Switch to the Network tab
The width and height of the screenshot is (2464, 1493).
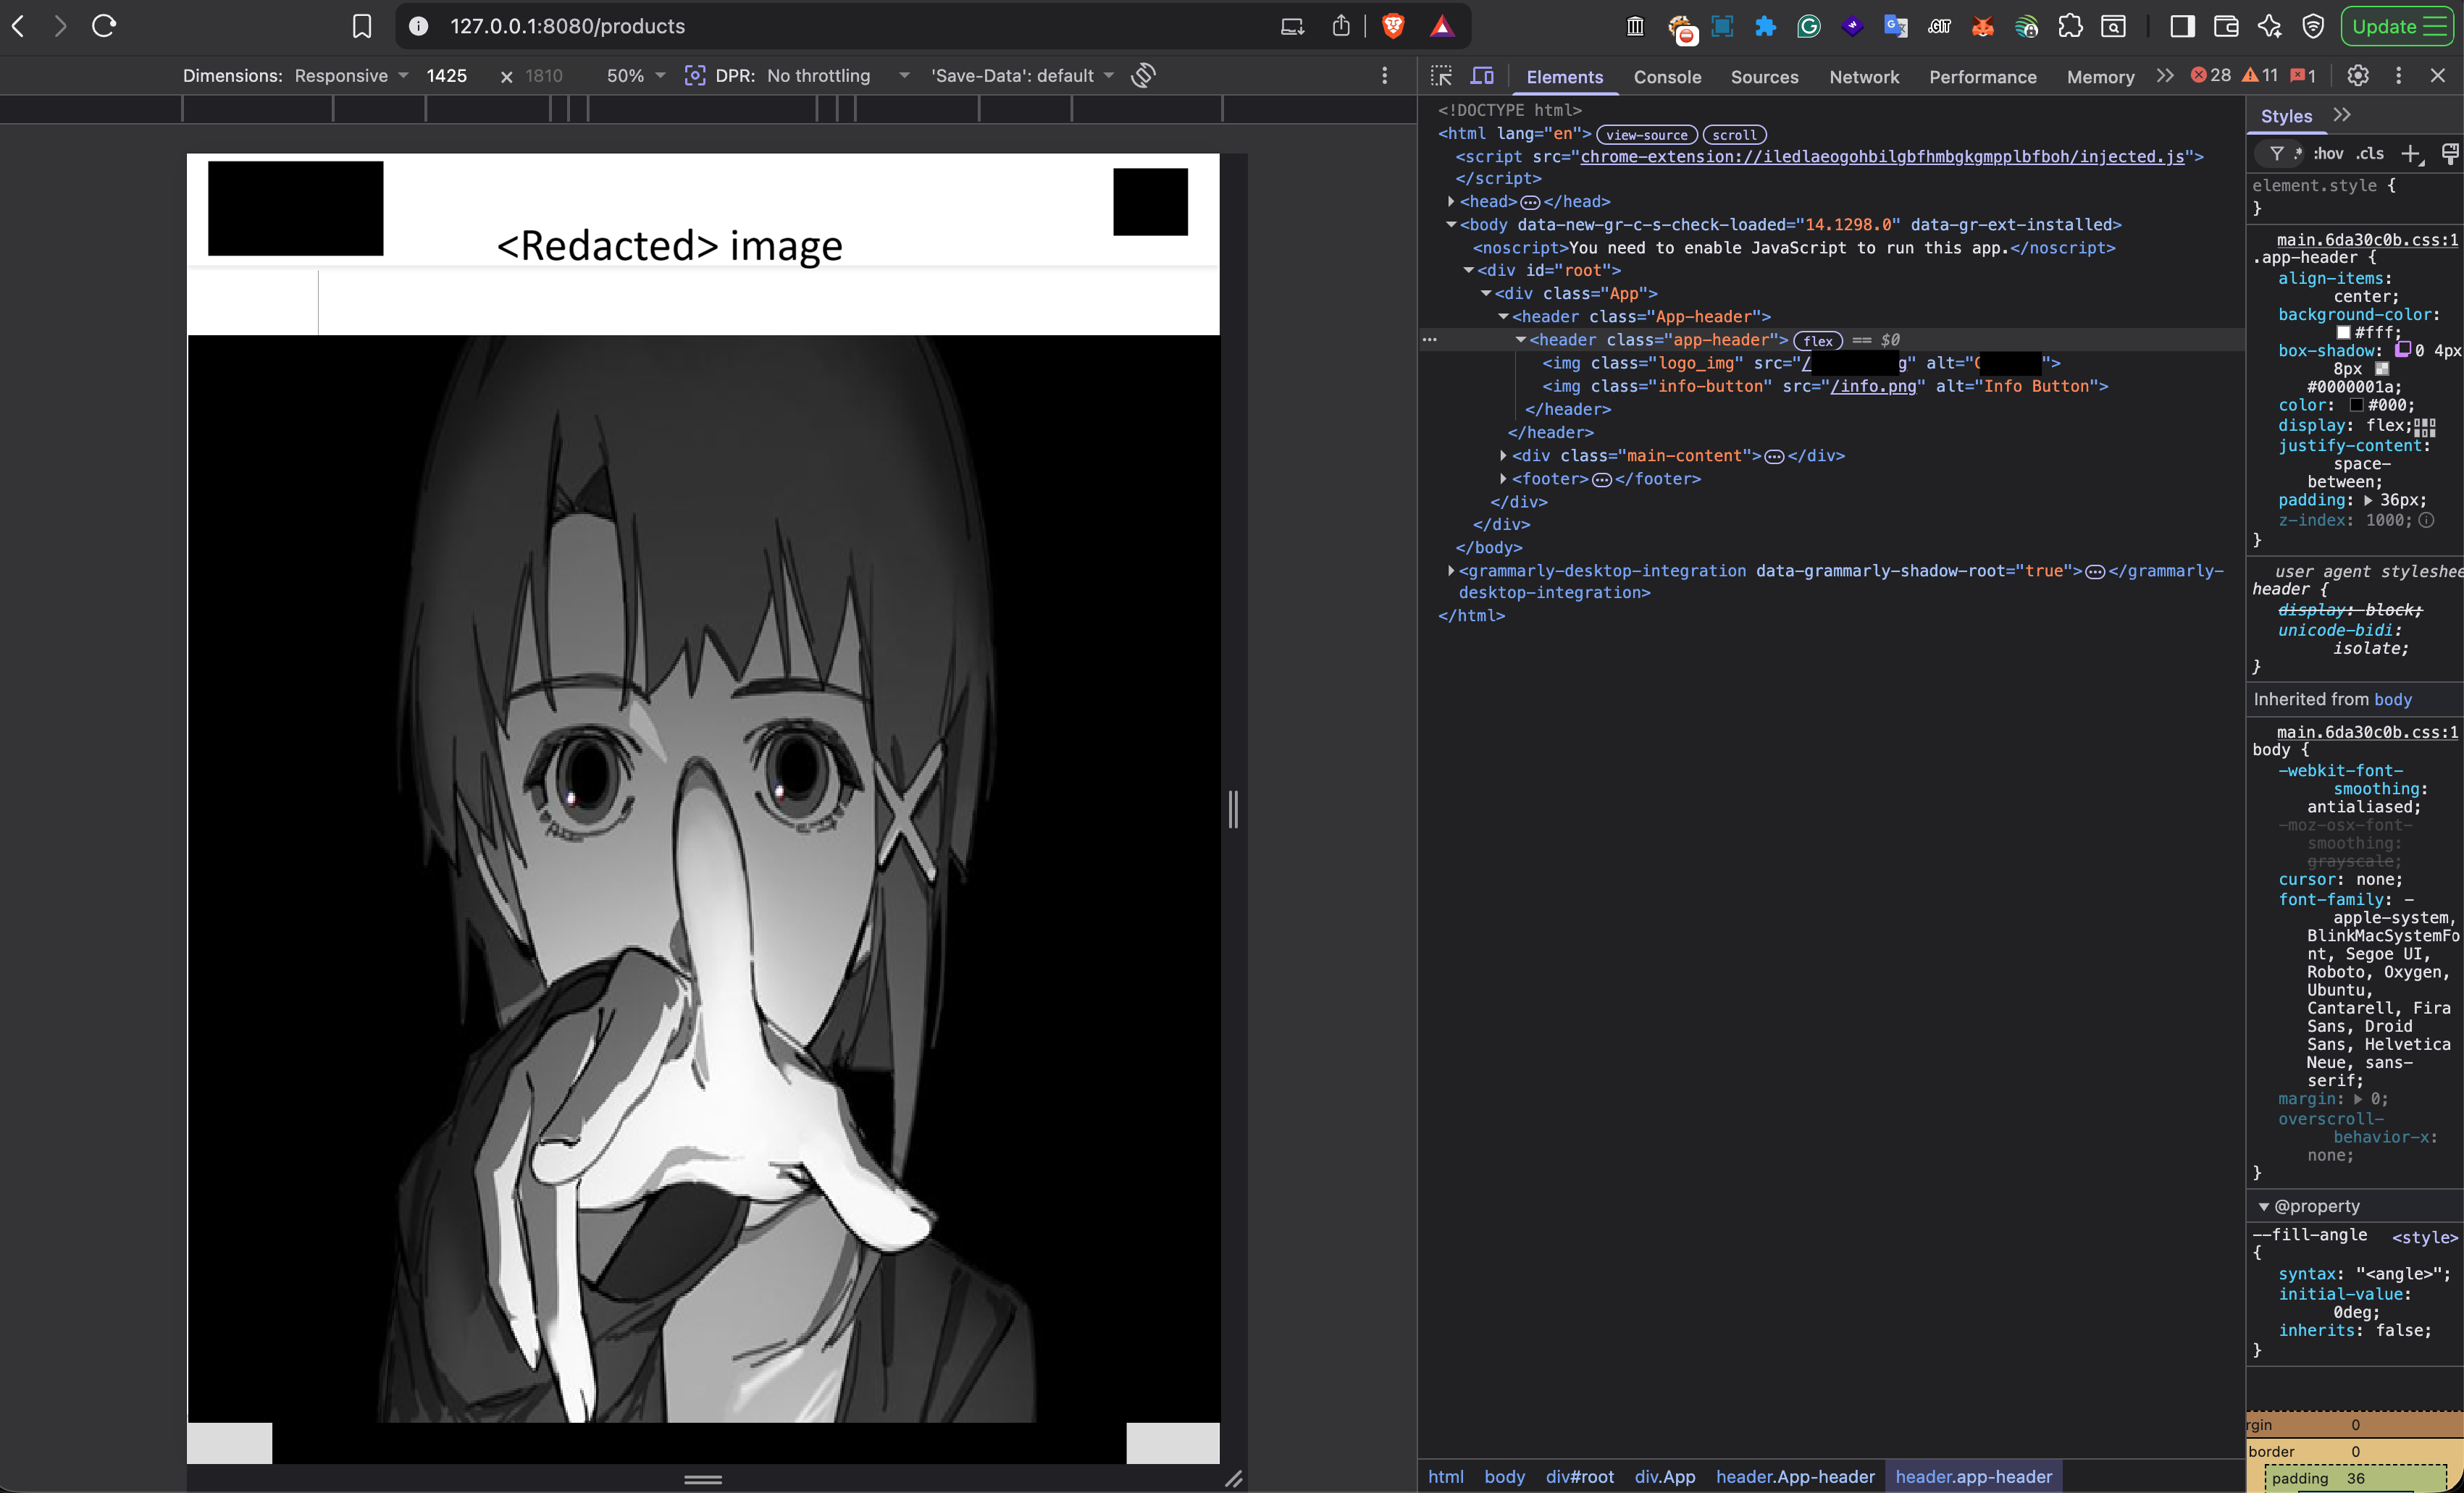(1863, 77)
